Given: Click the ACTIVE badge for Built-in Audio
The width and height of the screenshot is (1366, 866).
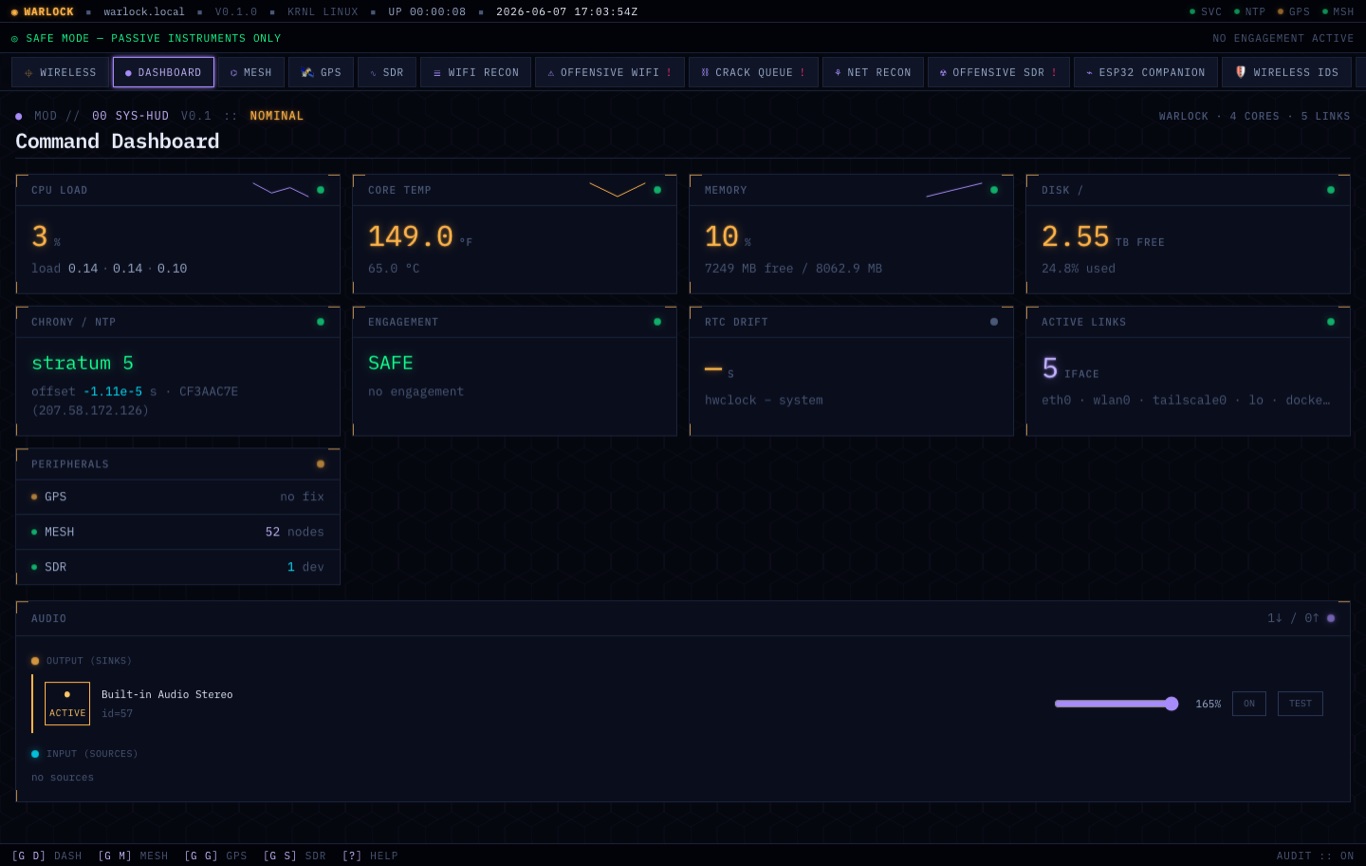Looking at the screenshot, I should (67, 704).
